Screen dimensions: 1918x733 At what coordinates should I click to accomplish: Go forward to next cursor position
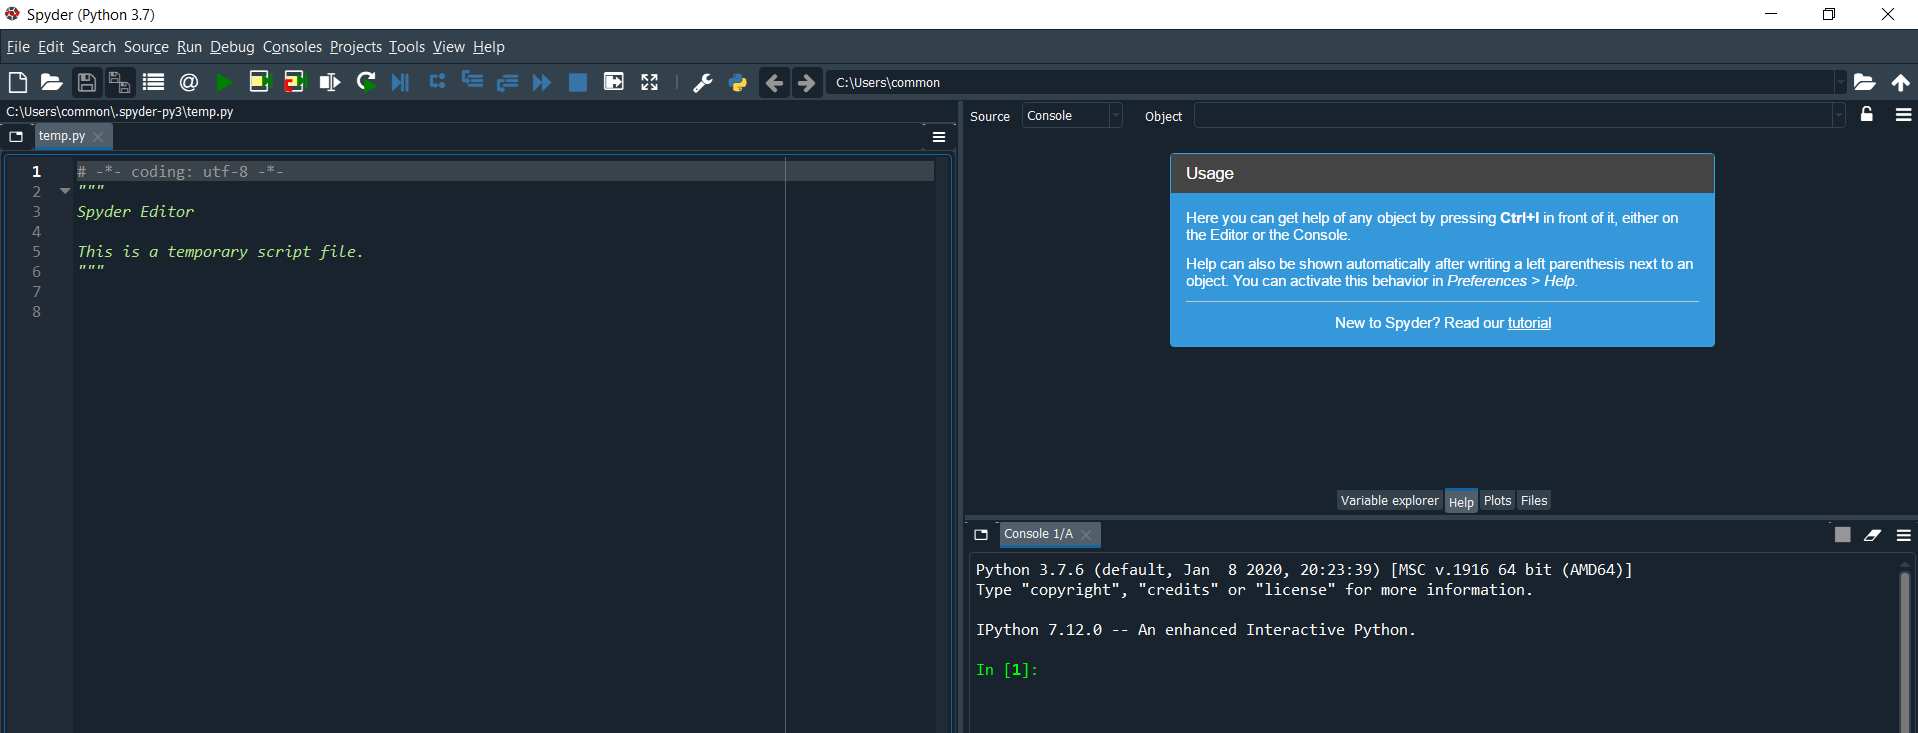click(806, 83)
